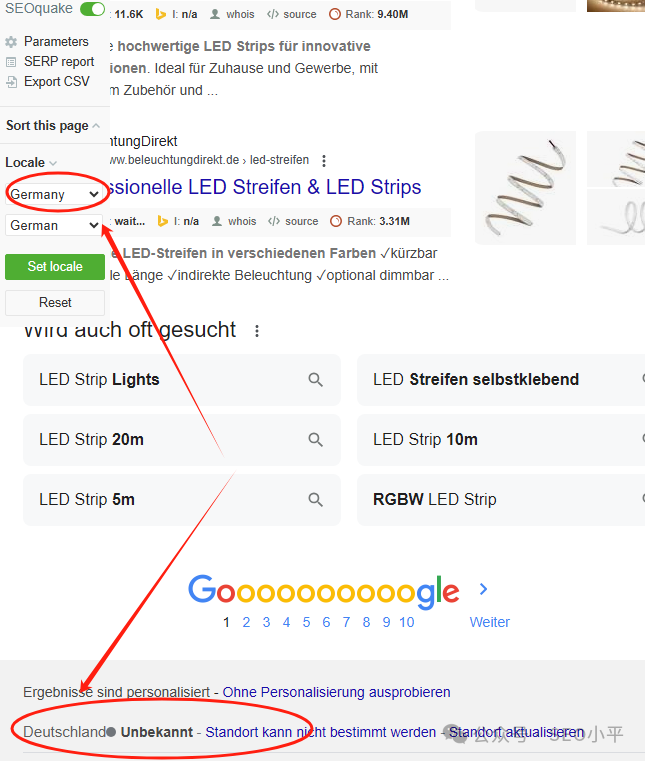This screenshot has width=645, height=761.
Task: Export results via Export CSV
Action: coord(56,82)
